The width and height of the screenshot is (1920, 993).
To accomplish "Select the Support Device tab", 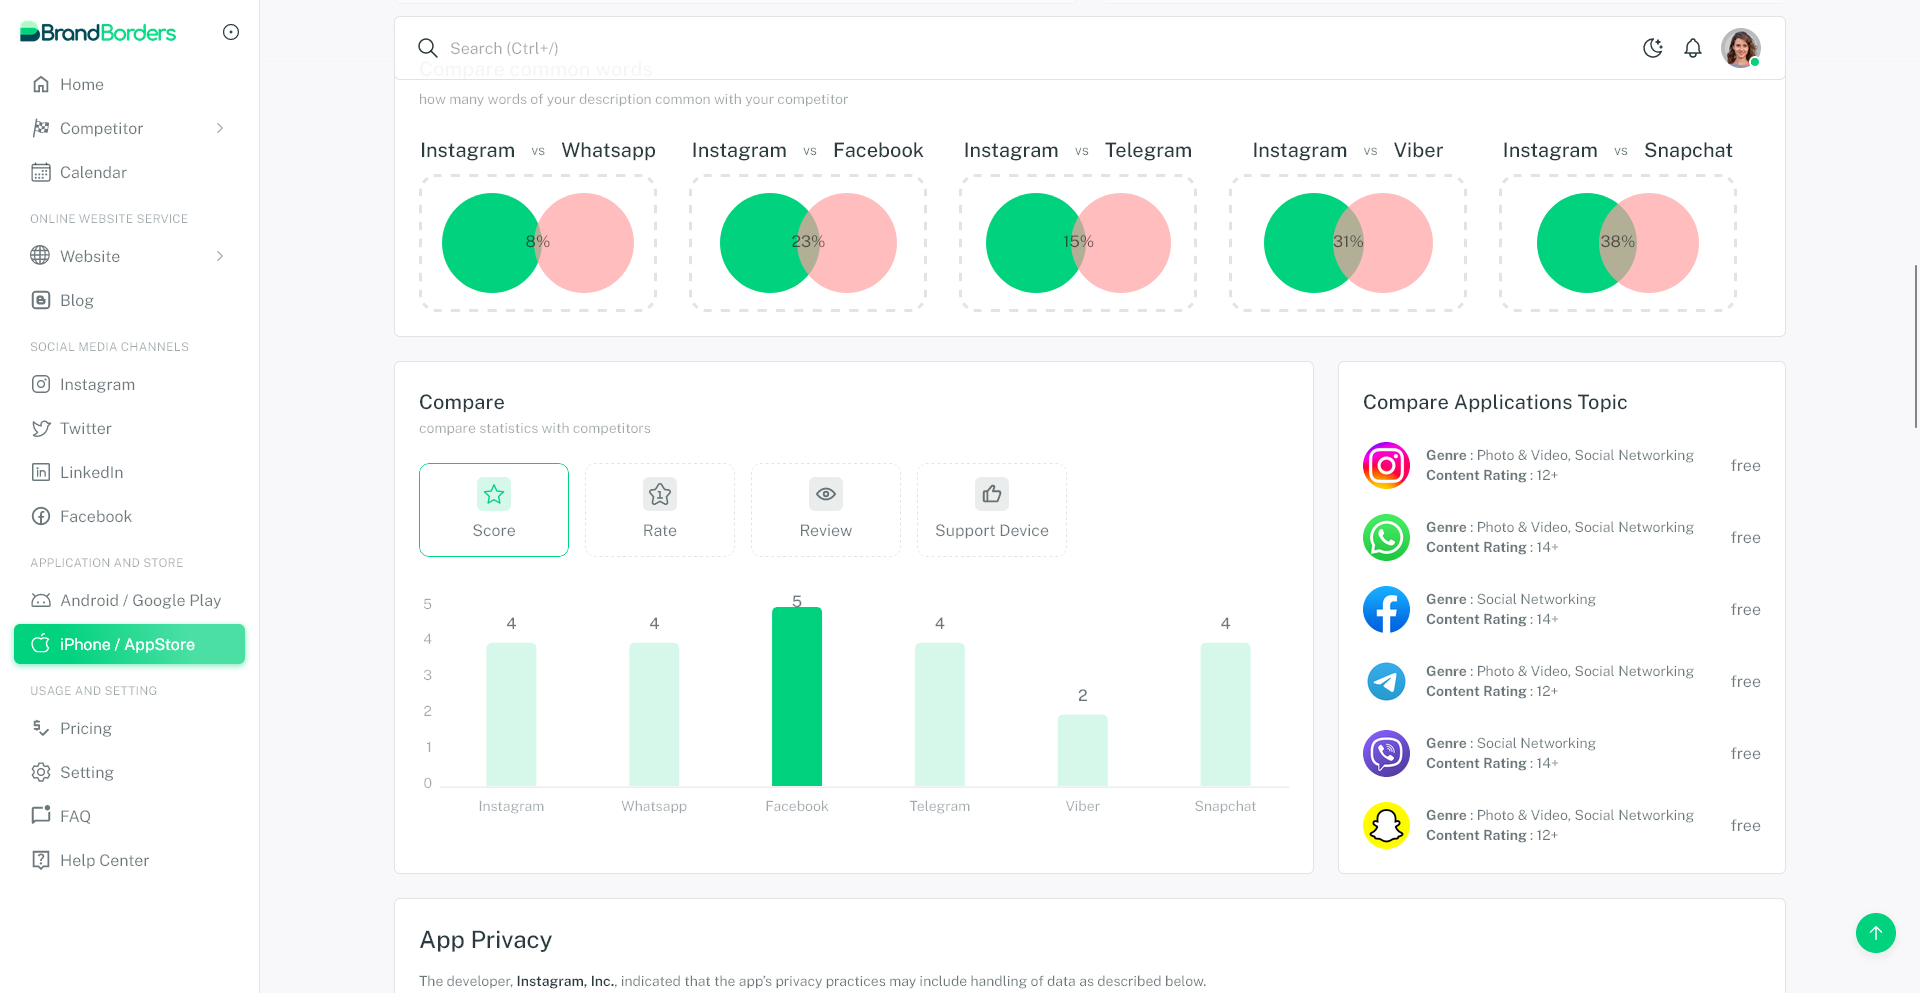I will pos(992,510).
